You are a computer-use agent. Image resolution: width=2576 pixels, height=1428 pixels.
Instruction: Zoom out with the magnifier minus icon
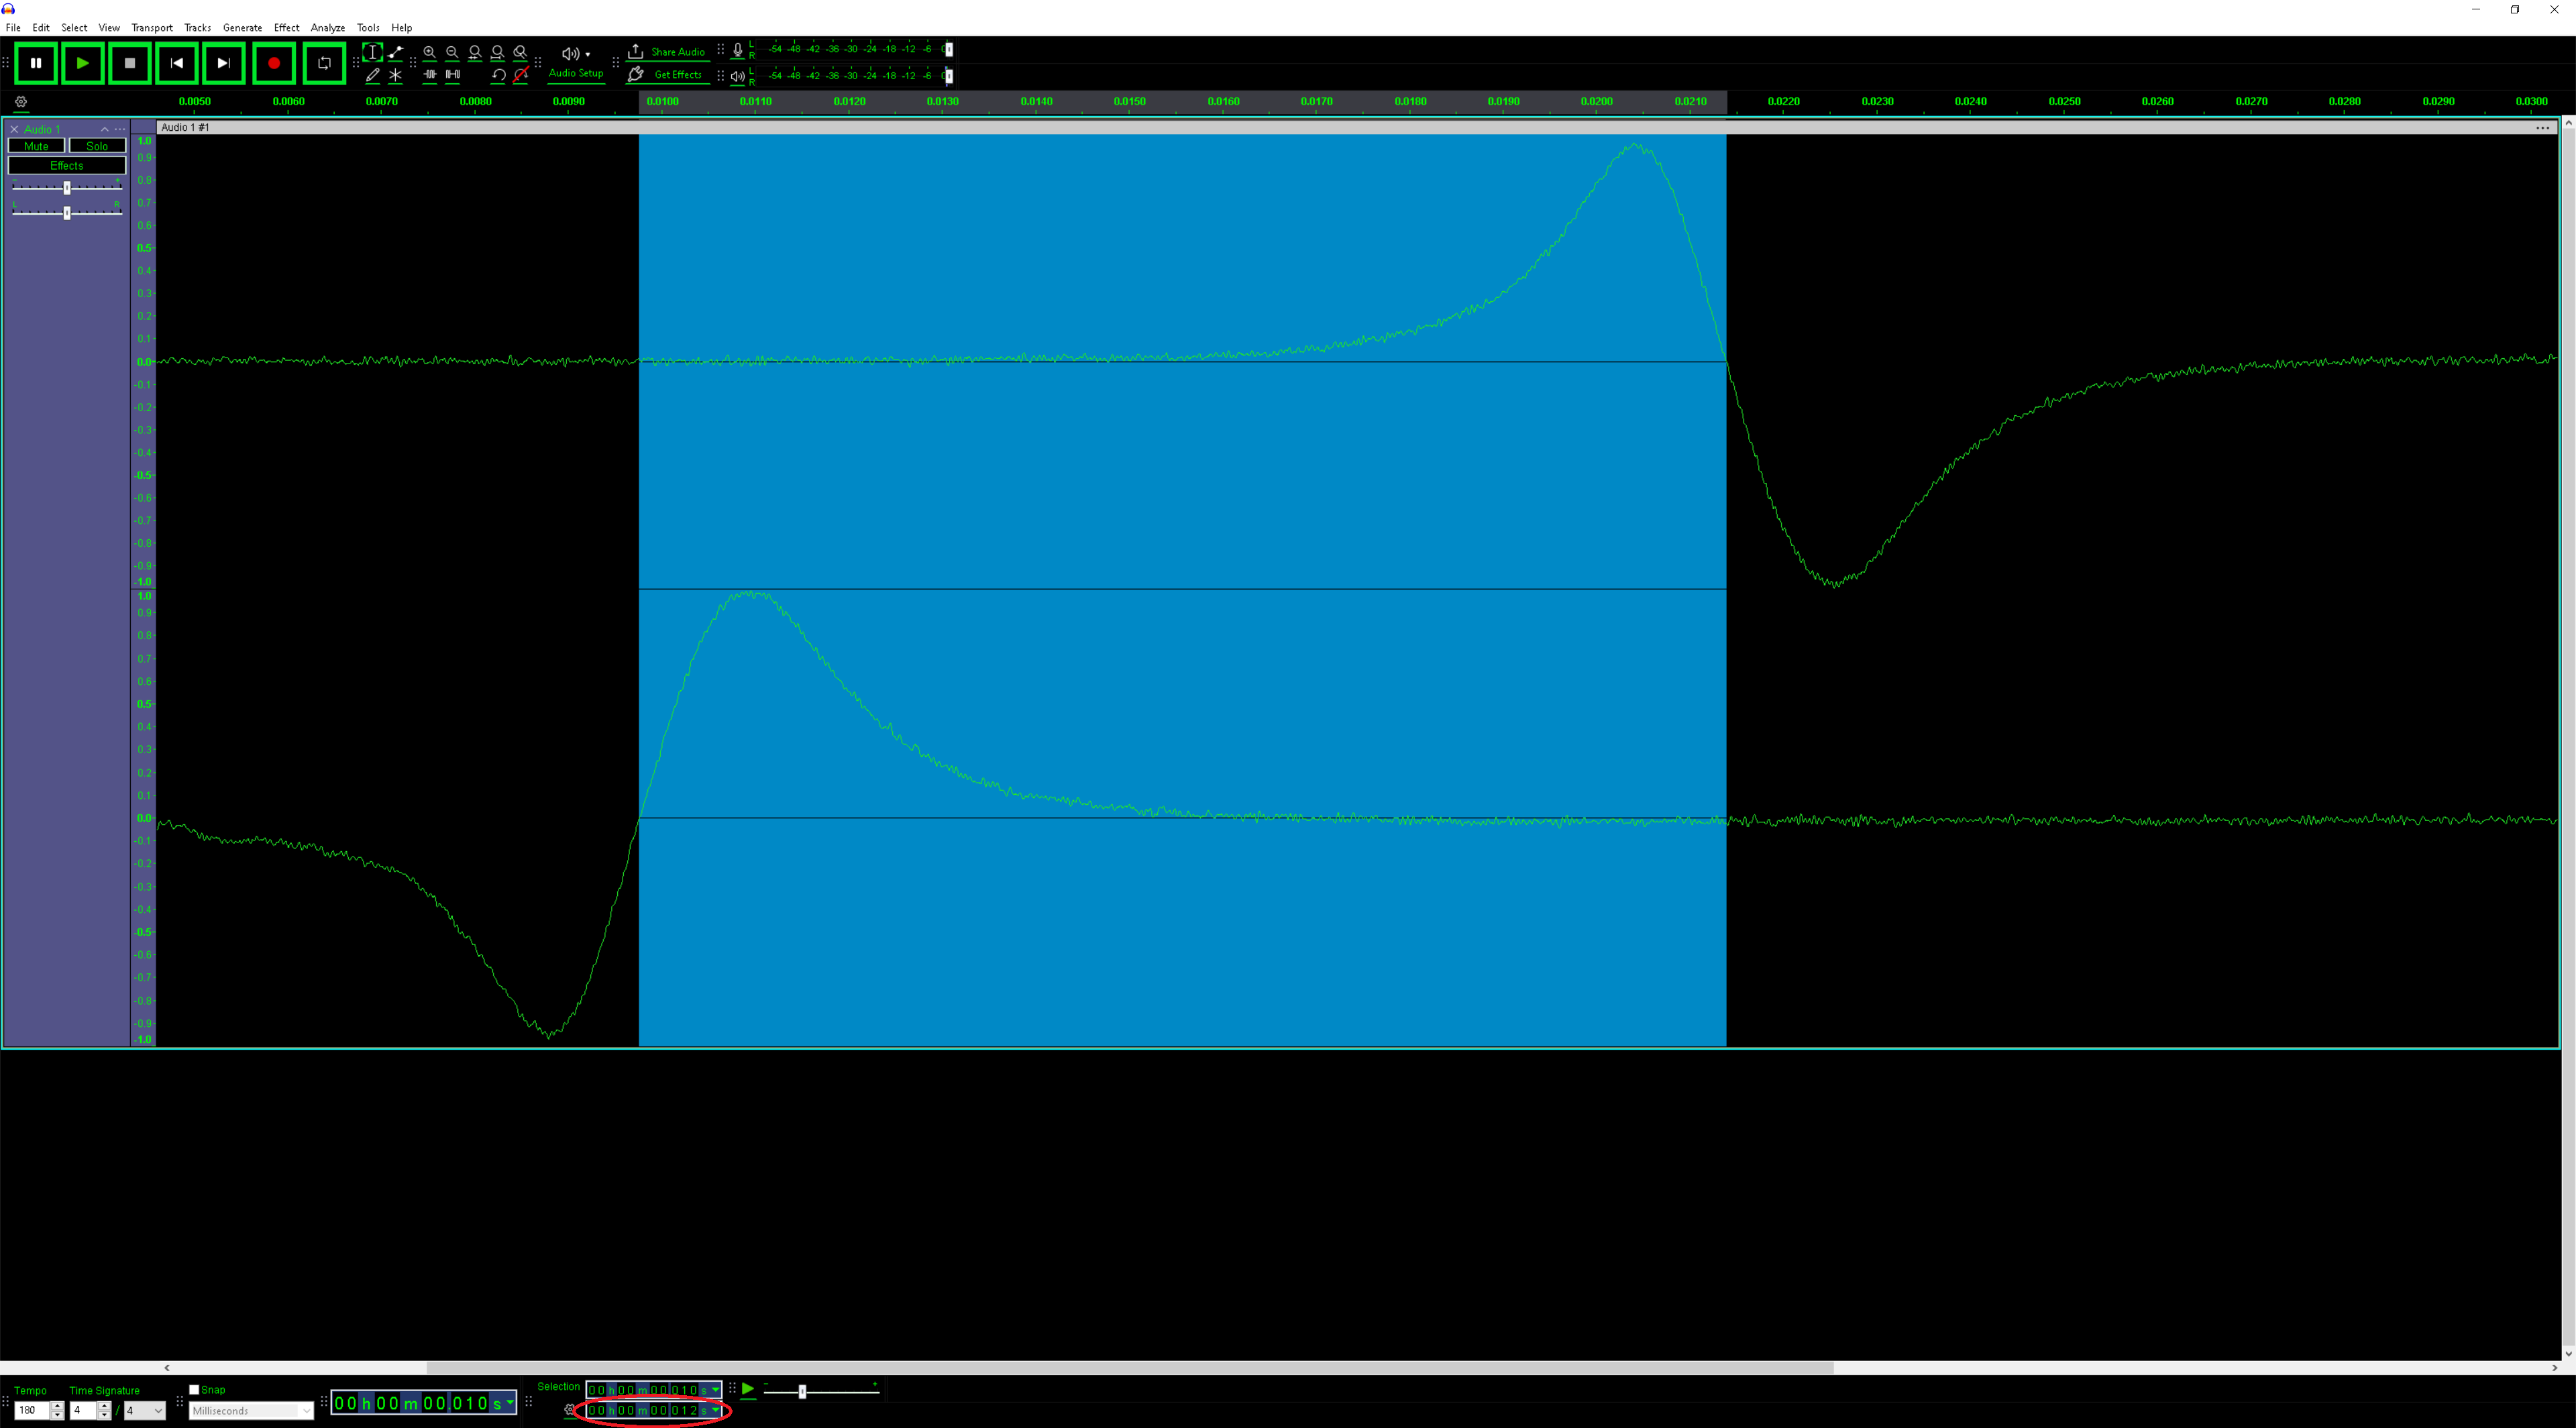pos(452,52)
